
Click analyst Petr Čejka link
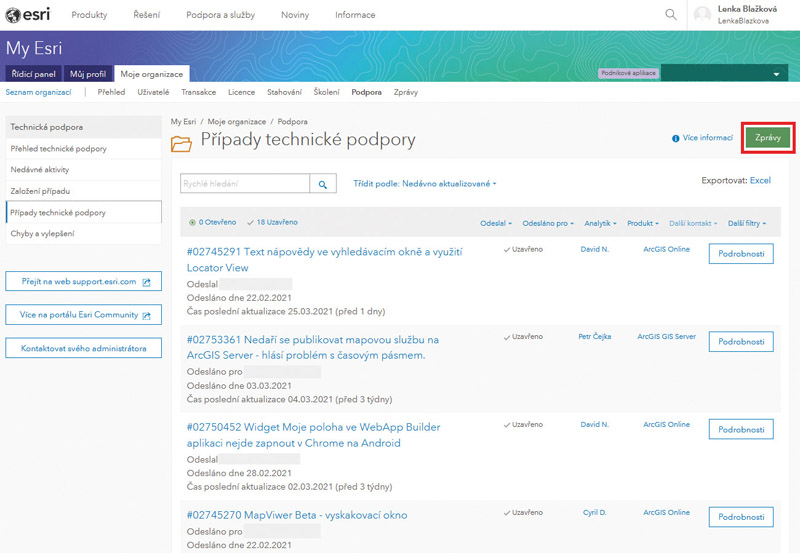[x=594, y=337]
